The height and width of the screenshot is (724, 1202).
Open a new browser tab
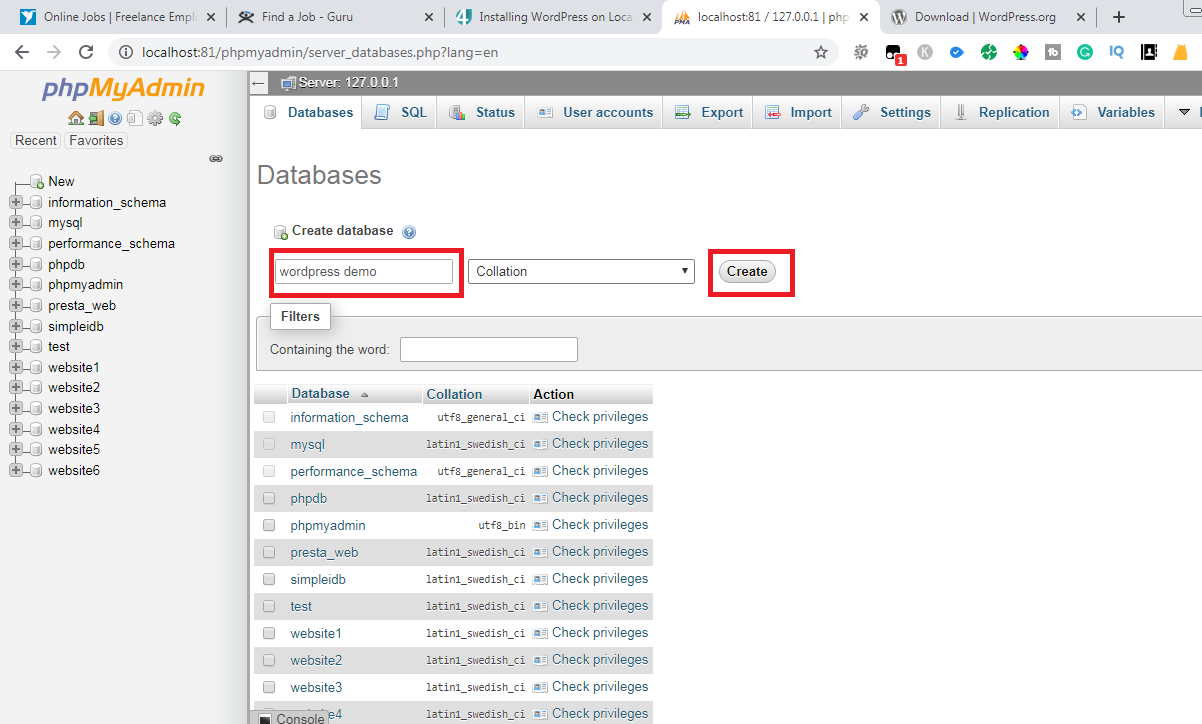[x=1119, y=17]
